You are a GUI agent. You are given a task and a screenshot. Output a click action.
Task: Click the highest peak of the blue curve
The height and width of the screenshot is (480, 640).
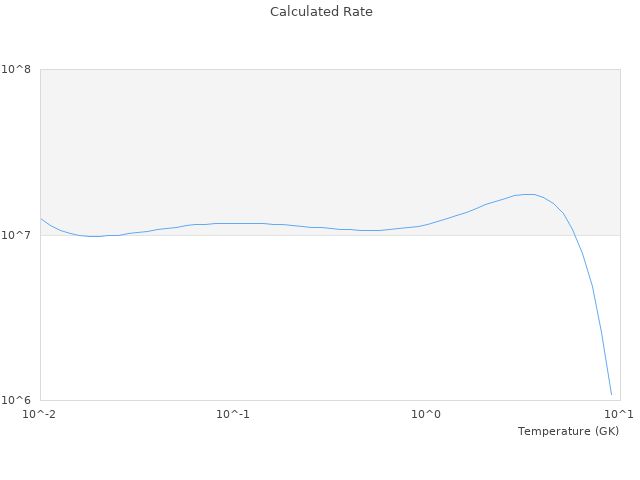(530, 194)
